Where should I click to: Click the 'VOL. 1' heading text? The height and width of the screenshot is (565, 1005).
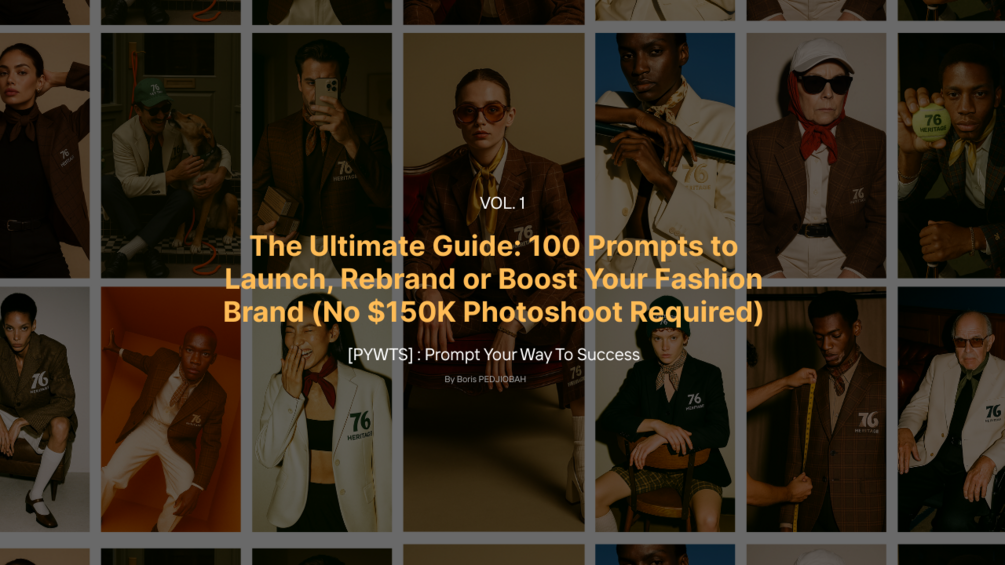tap(502, 203)
